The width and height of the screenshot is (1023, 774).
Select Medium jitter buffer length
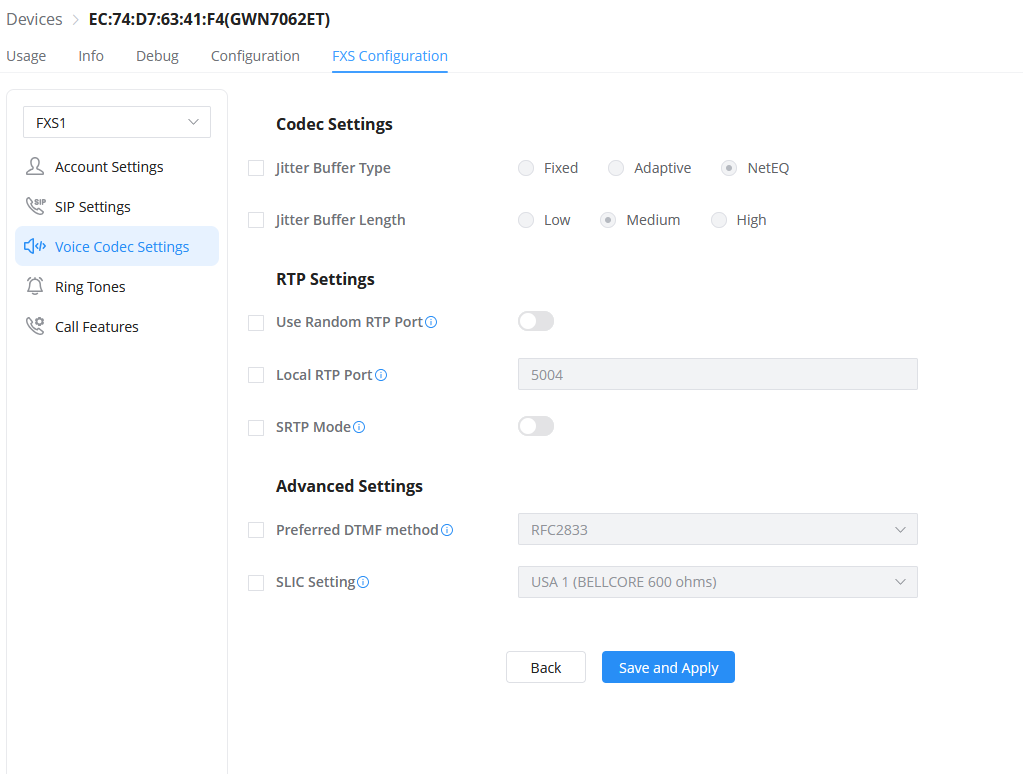click(608, 220)
